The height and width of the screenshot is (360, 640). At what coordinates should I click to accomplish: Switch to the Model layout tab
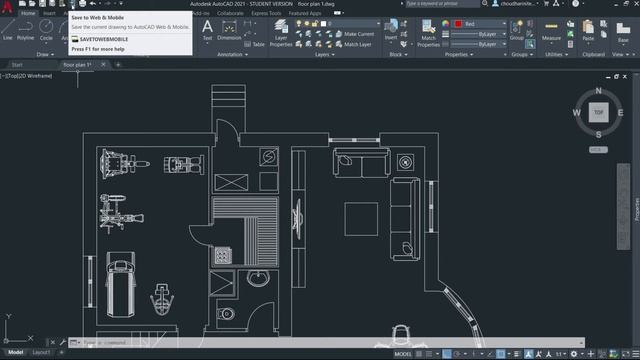[16, 352]
